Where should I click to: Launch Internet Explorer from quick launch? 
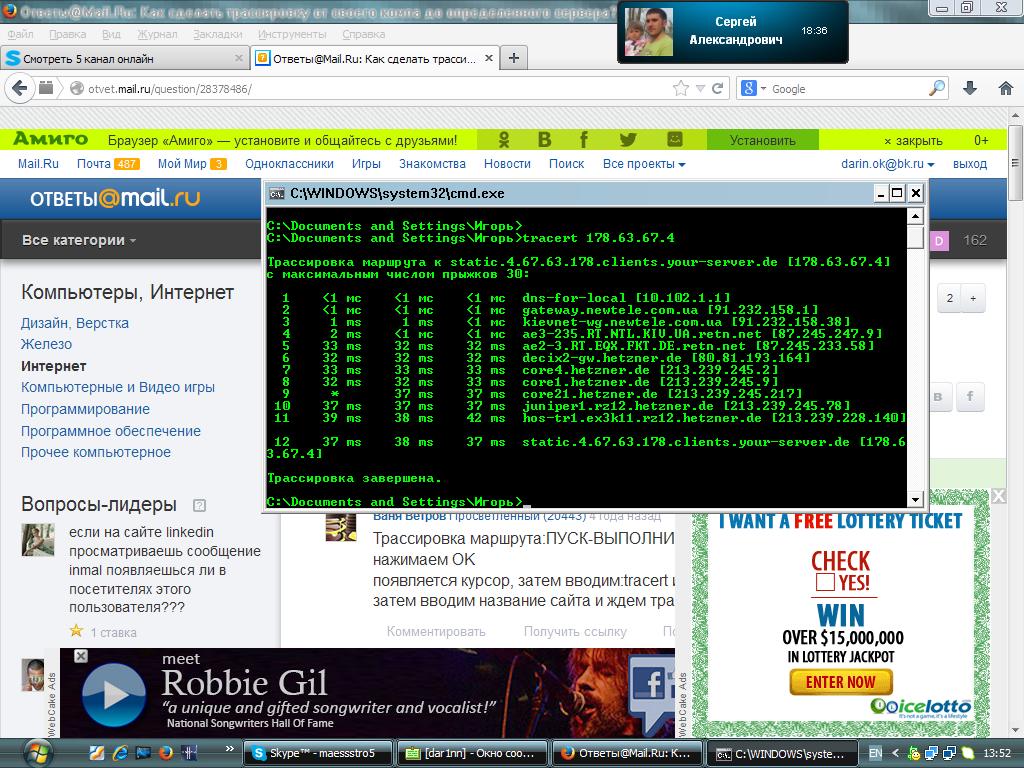point(120,753)
